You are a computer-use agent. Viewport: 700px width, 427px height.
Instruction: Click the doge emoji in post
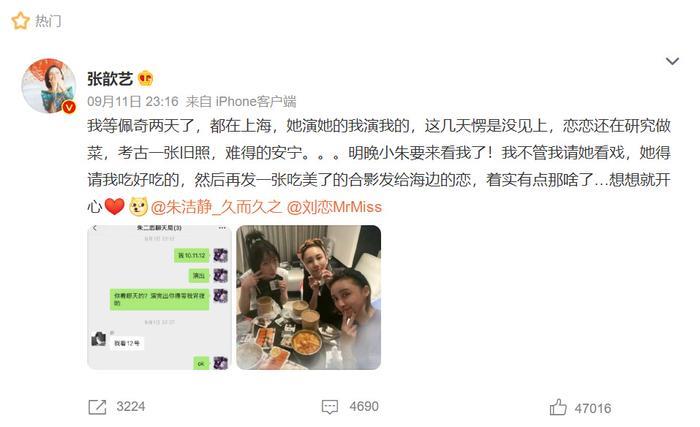138,207
